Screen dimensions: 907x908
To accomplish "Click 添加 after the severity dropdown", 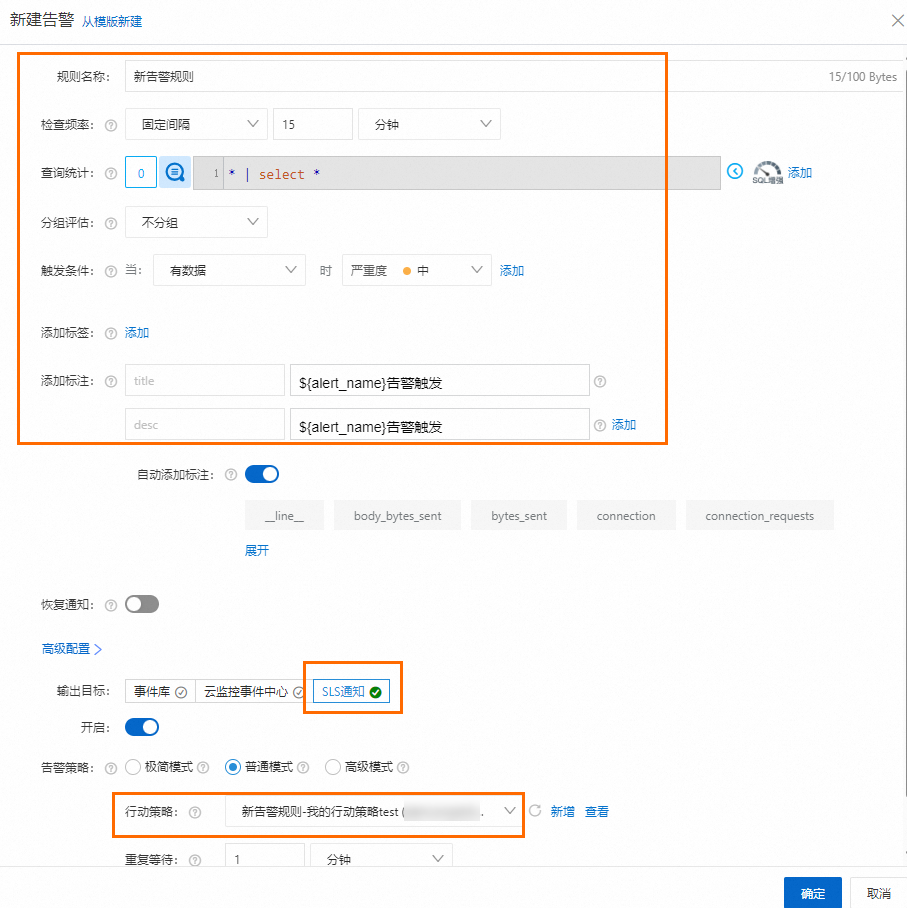I will point(511,270).
